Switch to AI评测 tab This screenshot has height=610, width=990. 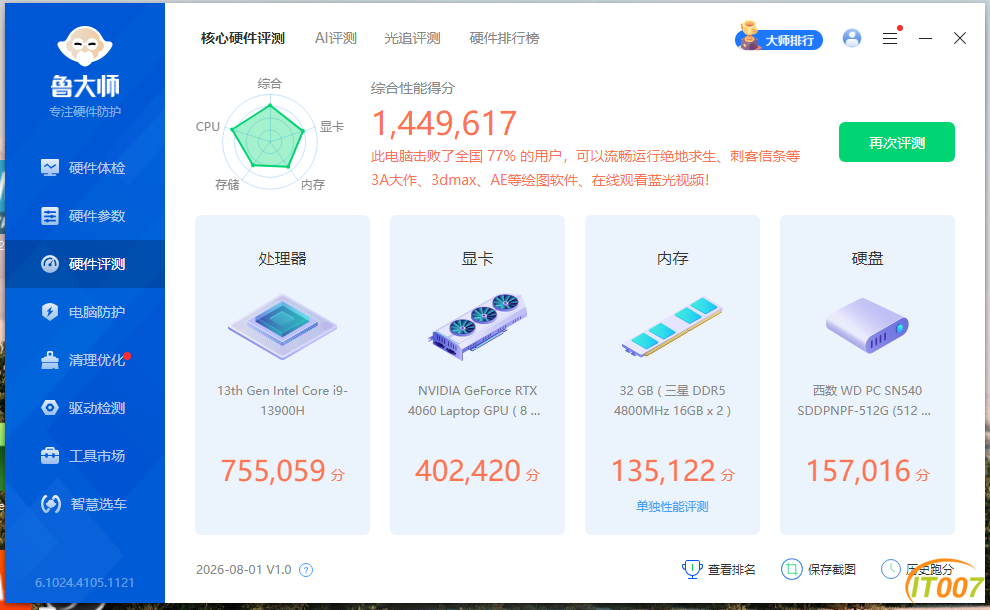pos(336,39)
